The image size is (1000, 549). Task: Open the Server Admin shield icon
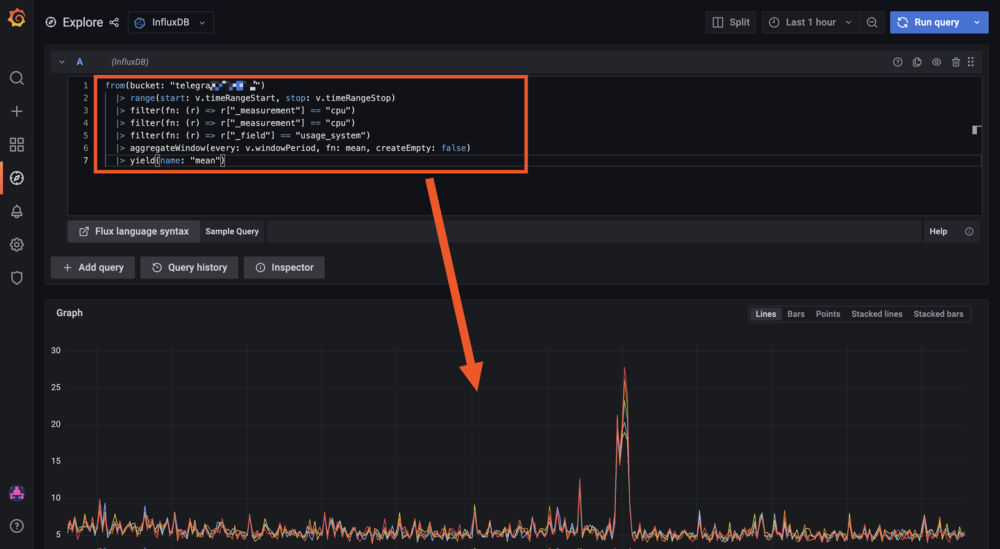tap(16, 278)
